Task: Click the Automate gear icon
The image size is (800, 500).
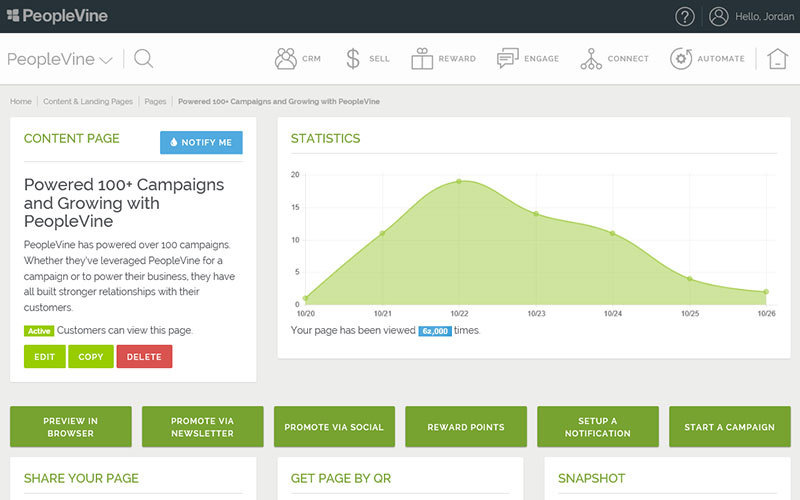Action: pos(681,59)
